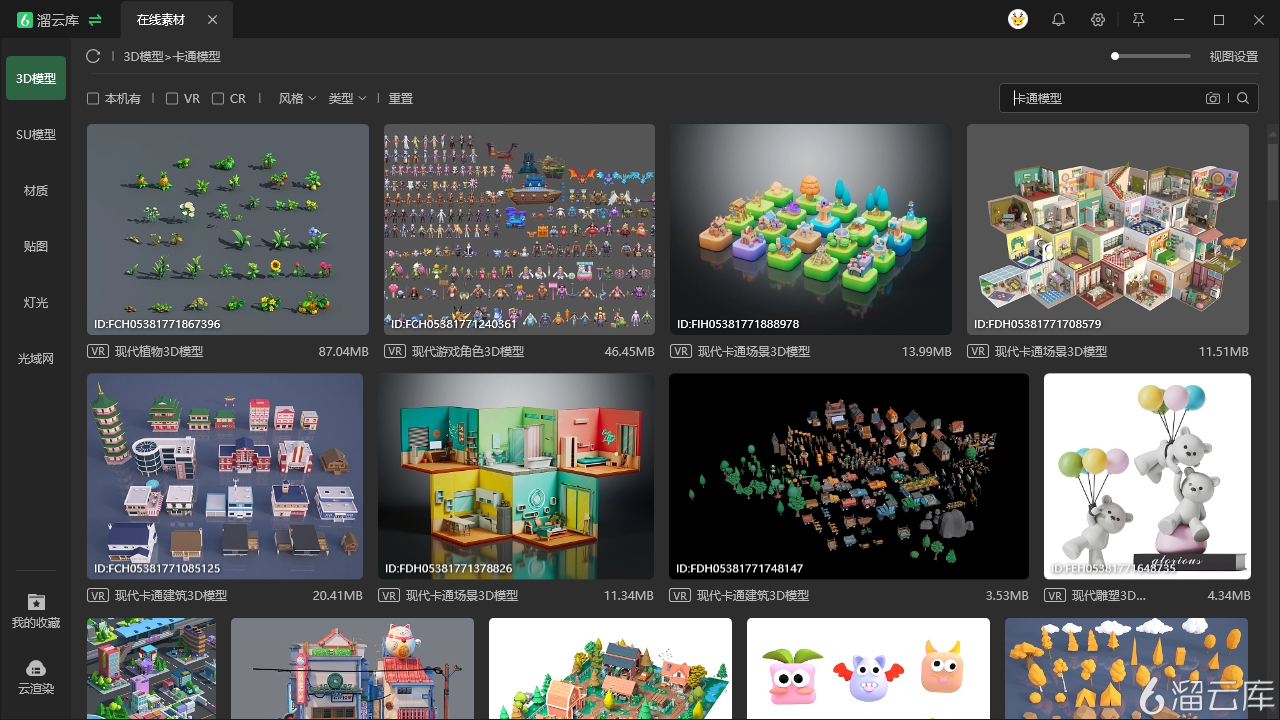Viewport: 1280px width, 720px height.
Task: Enable the CR filter checkbox
Action: tap(218, 99)
